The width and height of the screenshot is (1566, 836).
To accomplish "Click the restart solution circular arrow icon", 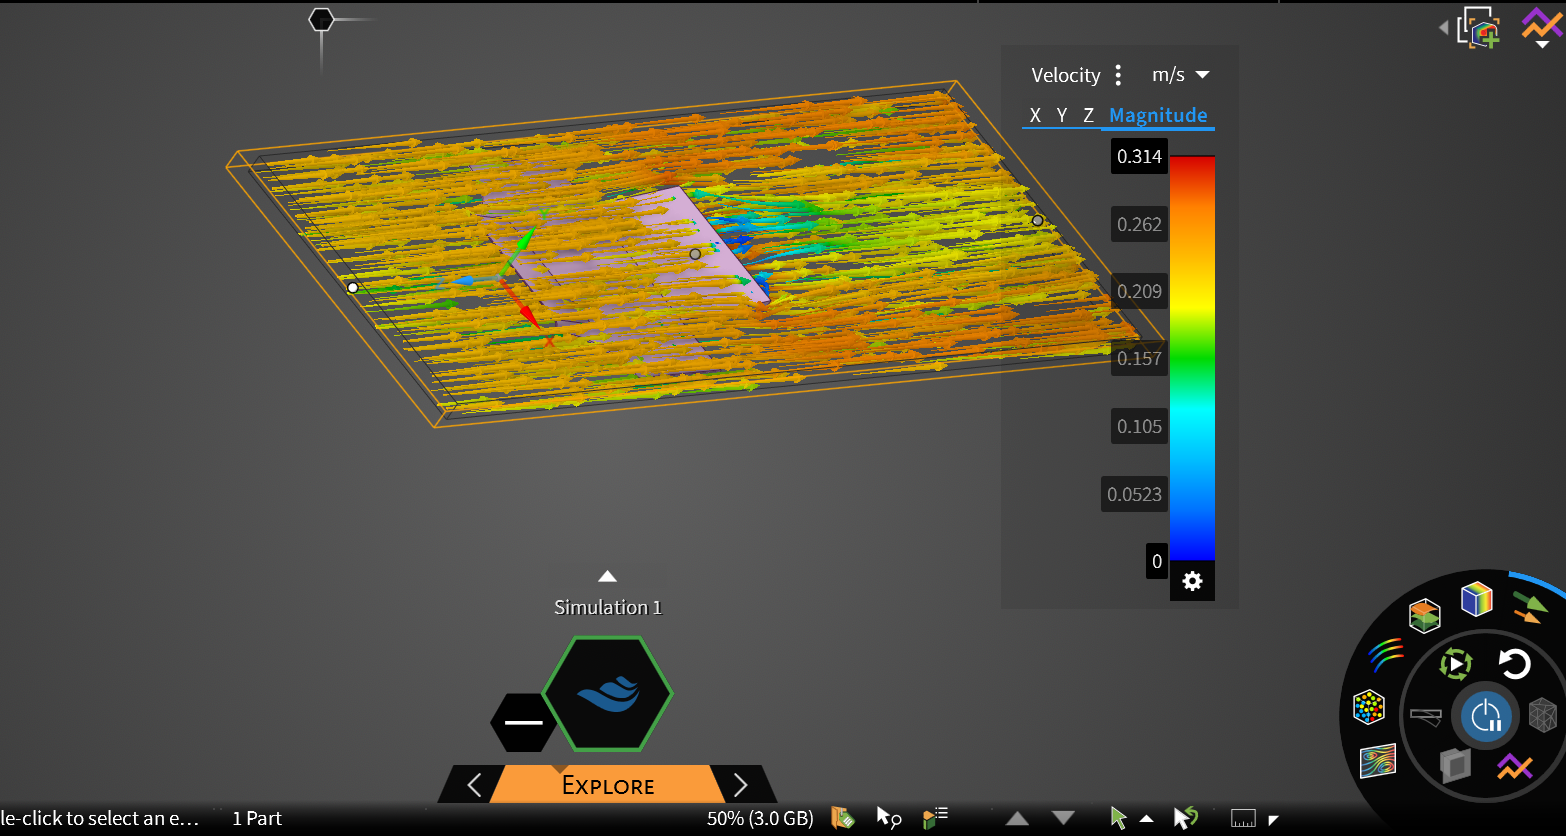I will 1514,663.
